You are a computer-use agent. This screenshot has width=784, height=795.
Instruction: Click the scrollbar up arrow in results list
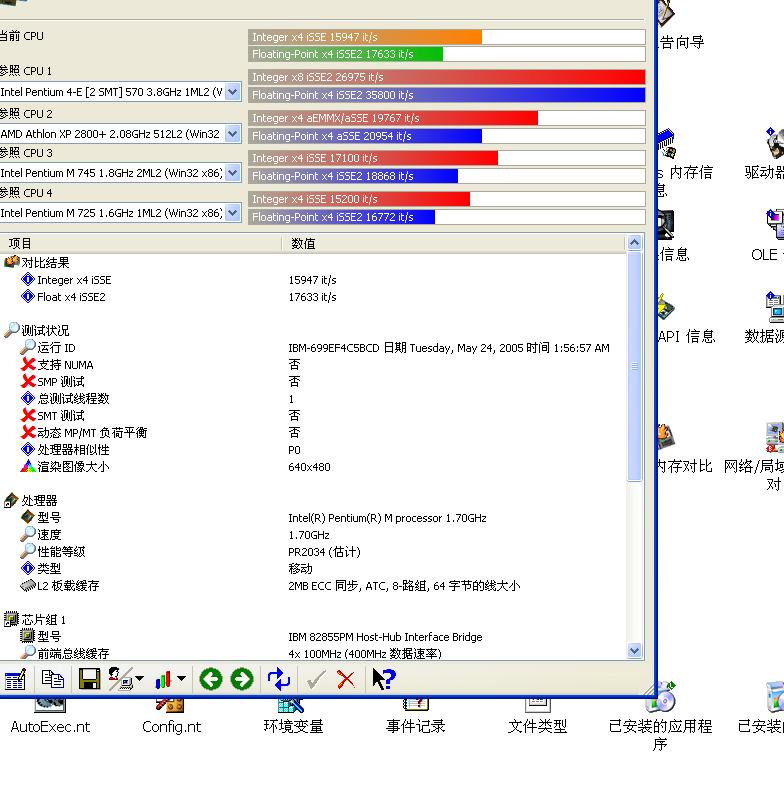[634, 242]
